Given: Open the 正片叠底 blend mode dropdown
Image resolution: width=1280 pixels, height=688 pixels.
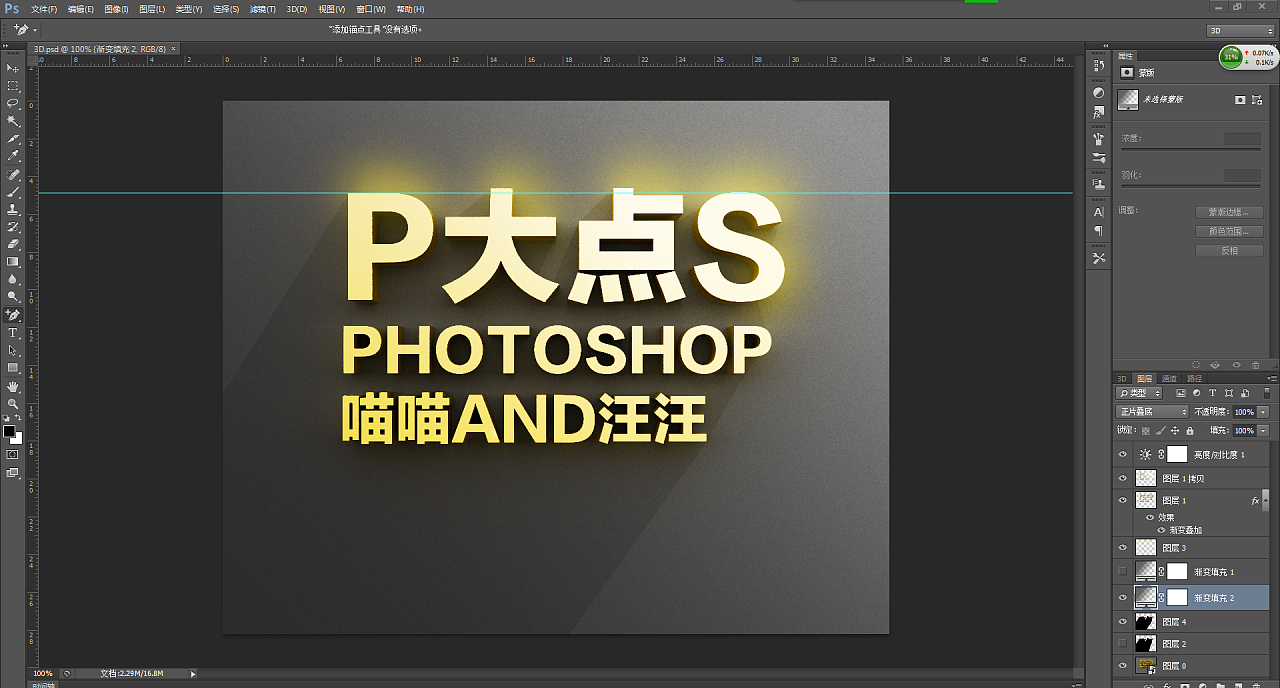Looking at the screenshot, I should tap(1152, 411).
